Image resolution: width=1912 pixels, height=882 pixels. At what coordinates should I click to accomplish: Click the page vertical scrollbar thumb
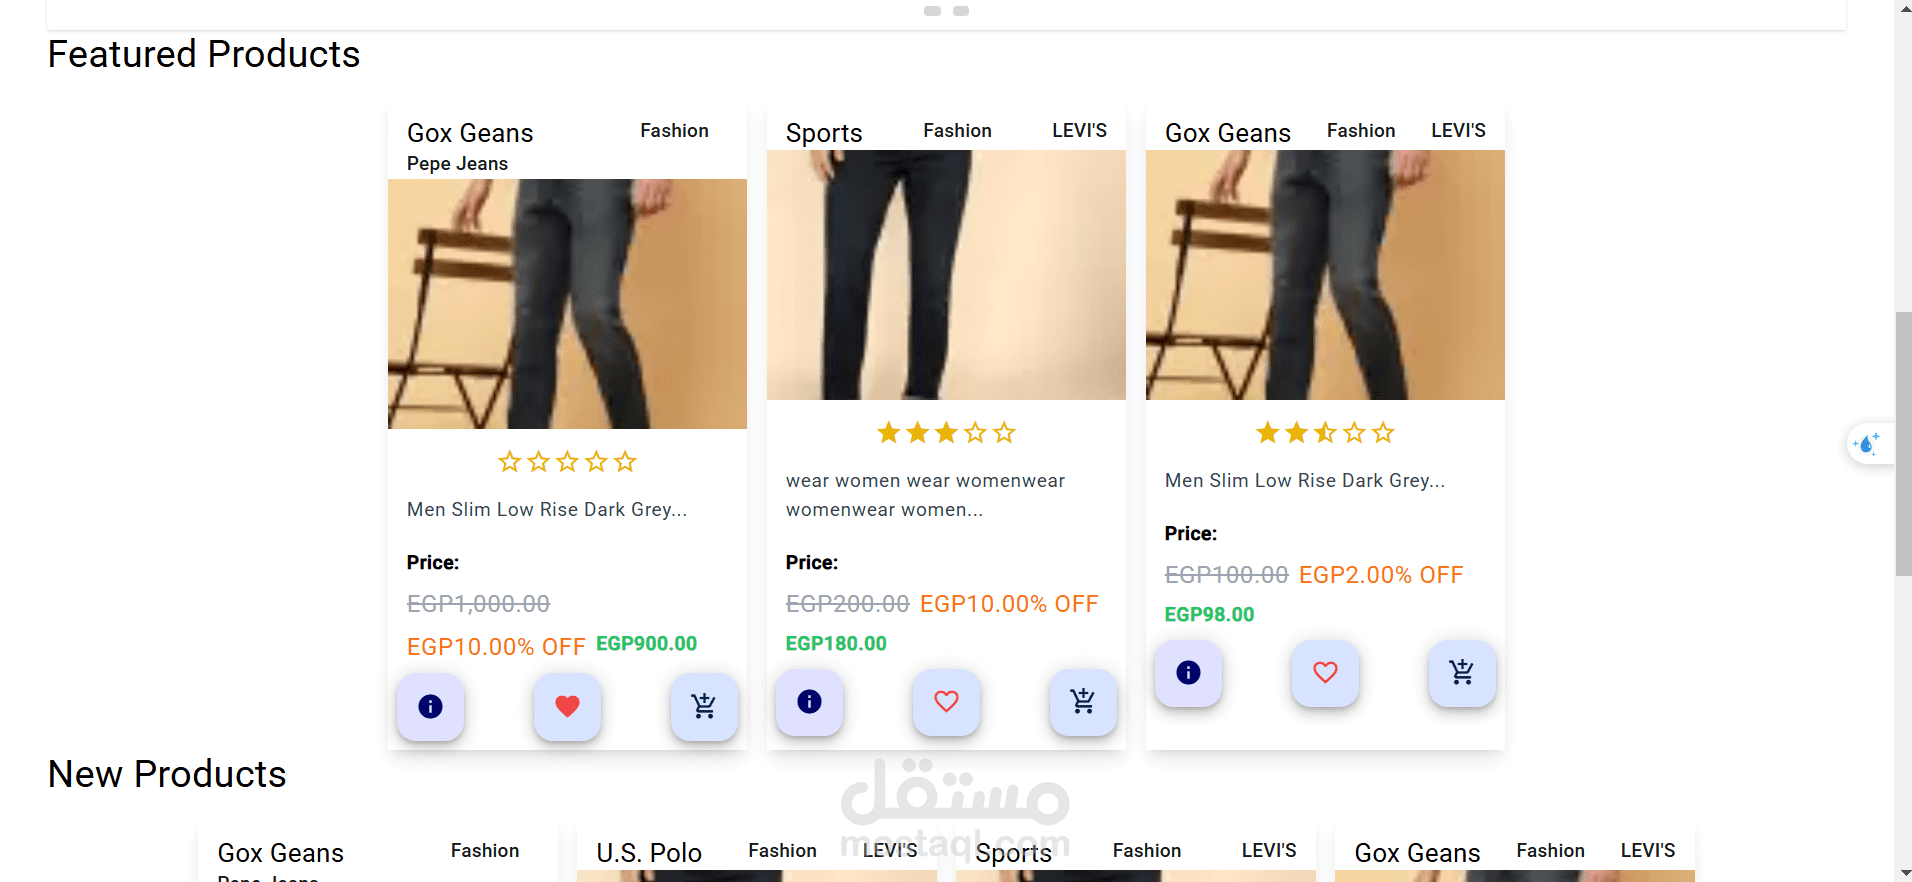(1903, 444)
